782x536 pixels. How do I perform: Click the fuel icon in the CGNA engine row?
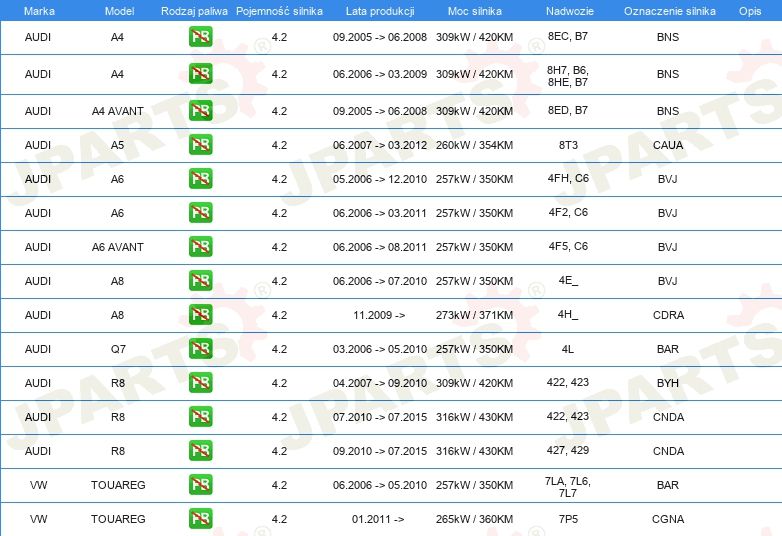[x=200, y=519]
